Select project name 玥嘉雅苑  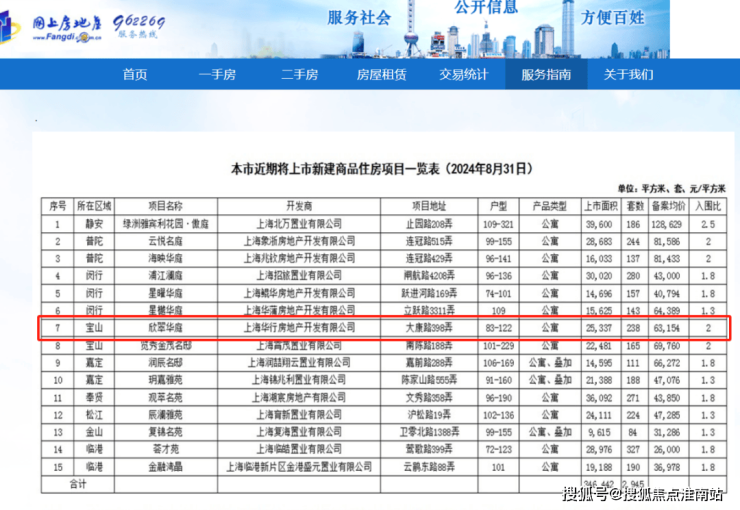(x=165, y=380)
